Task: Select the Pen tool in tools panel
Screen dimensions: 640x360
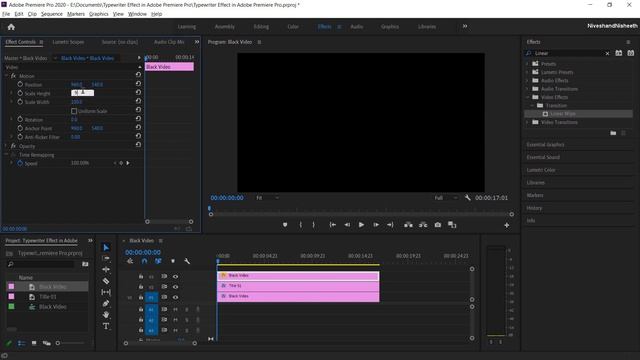Action: (x=106, y=303)
